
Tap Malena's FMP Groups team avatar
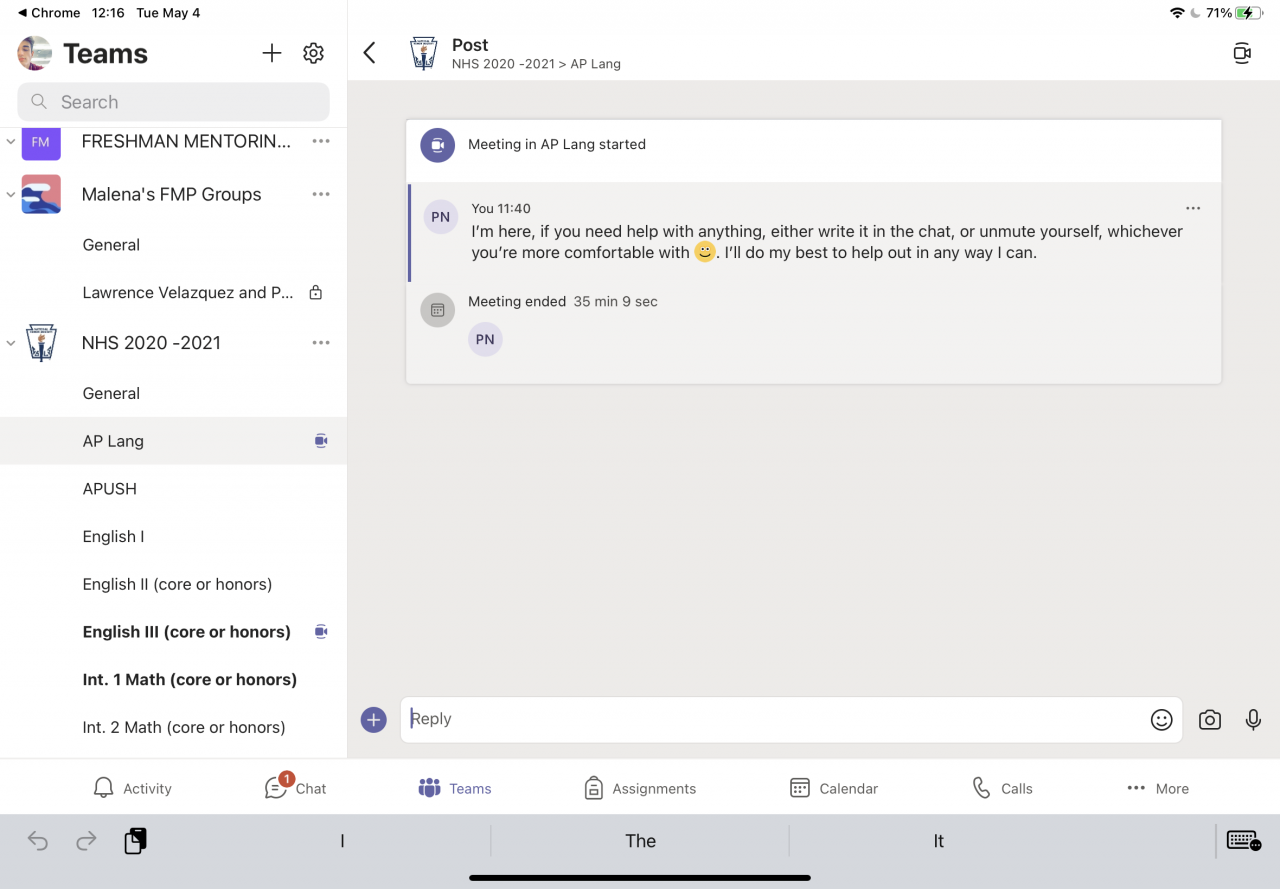41,194
